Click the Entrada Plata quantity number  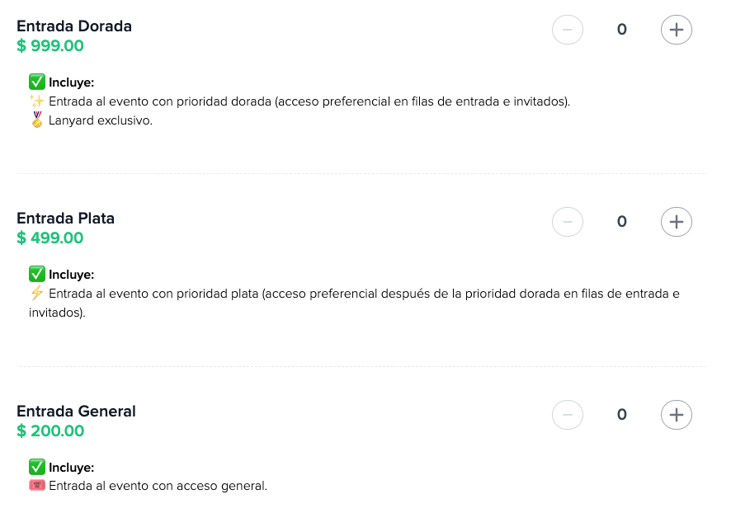tap(622, 221)
